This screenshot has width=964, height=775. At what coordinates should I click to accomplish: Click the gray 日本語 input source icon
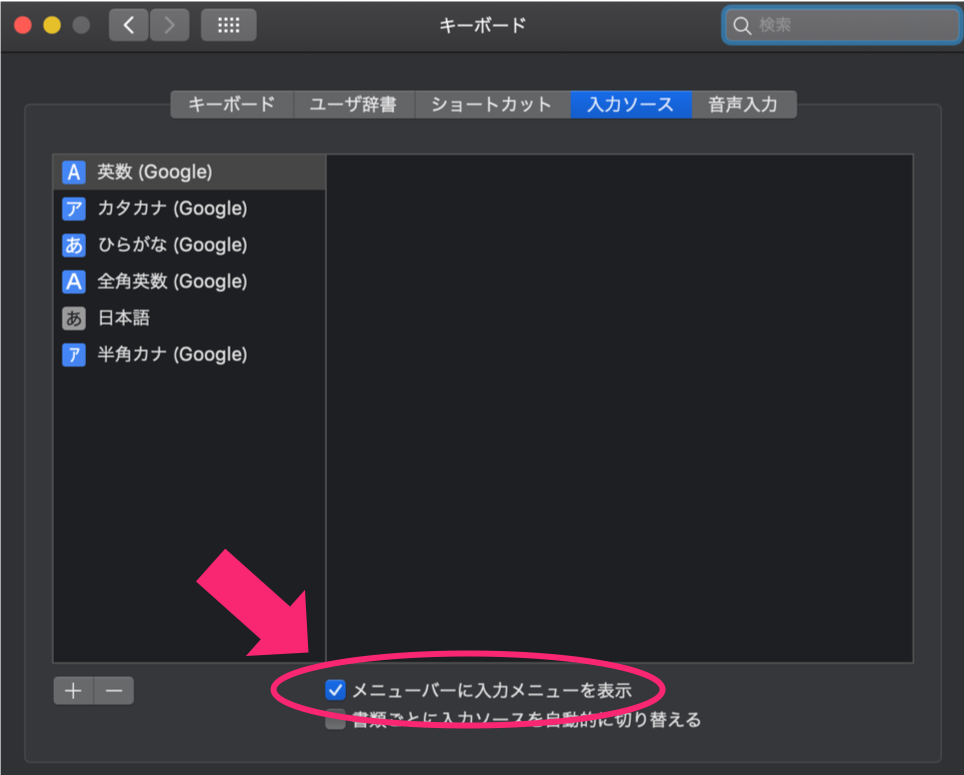tap(73, 318)
